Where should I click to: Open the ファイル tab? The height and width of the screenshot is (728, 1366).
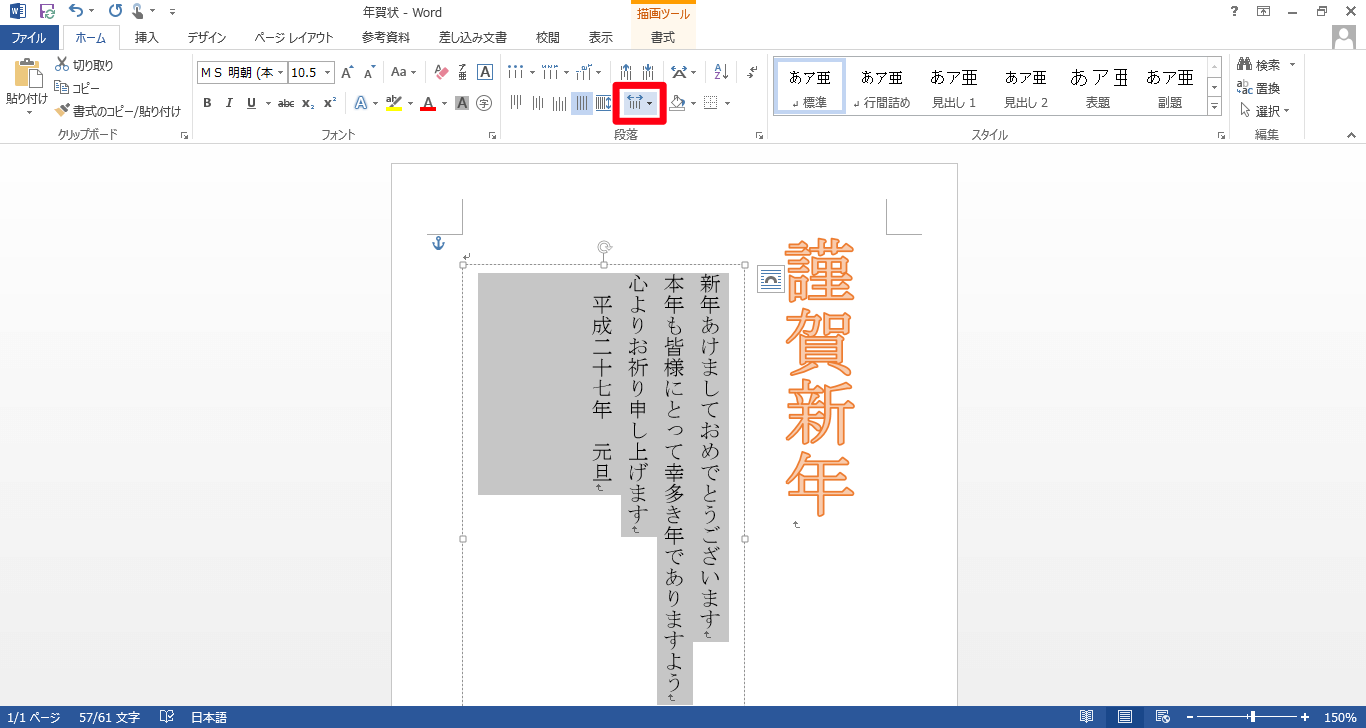pyautogui.click(x=29, y=38)
